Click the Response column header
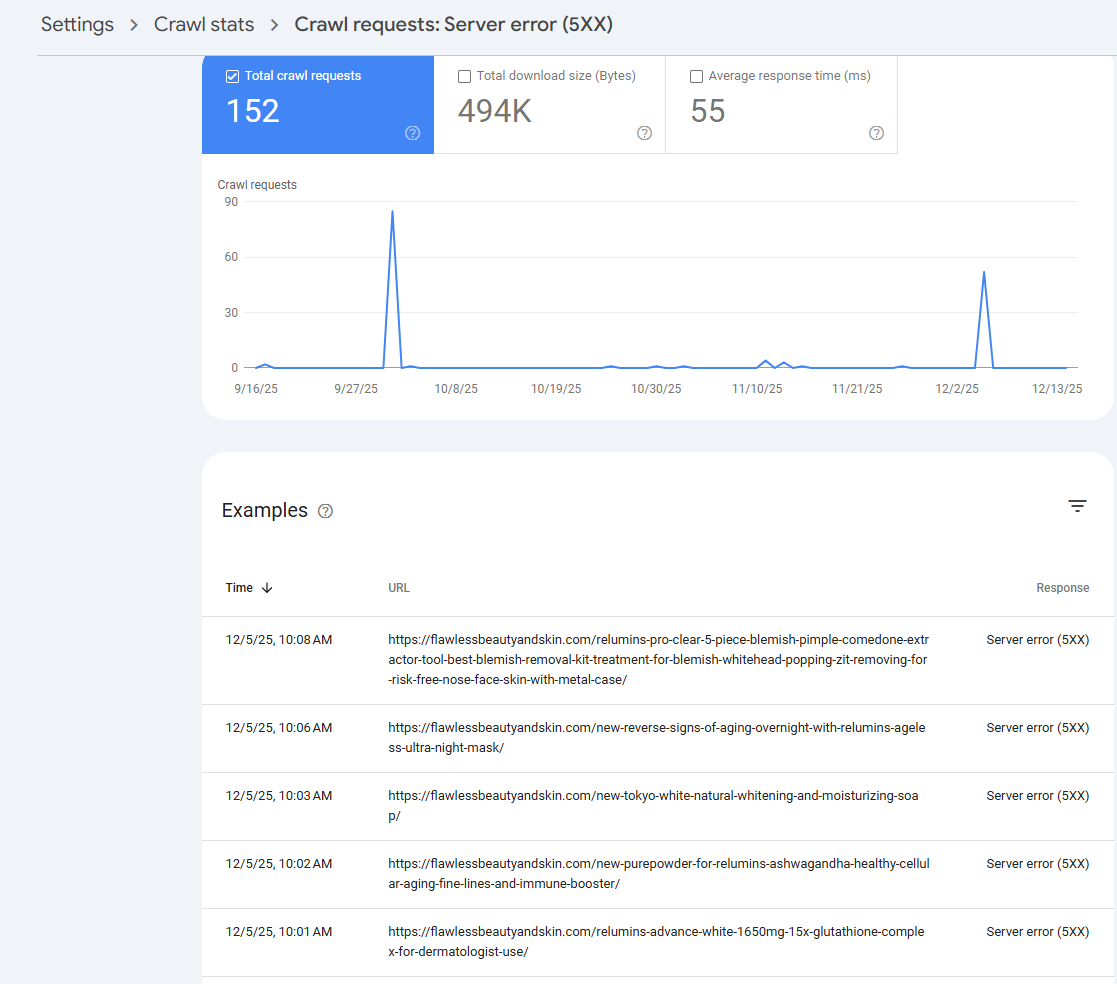Screen dimensions: 1117x984 (1062, 588)
